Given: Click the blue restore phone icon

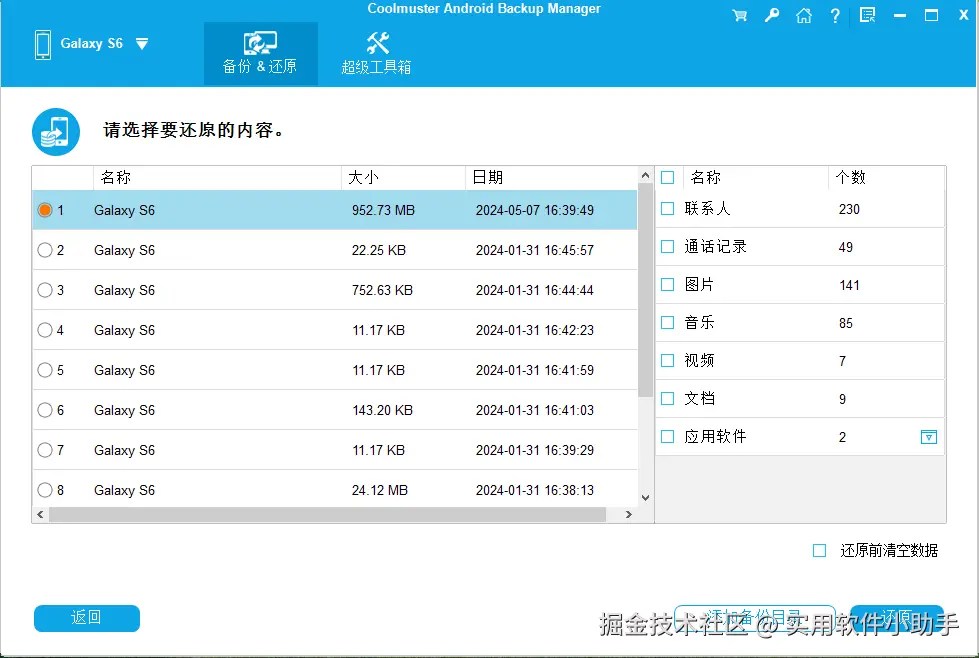Looking at the screenshot, I should (56, 132).
